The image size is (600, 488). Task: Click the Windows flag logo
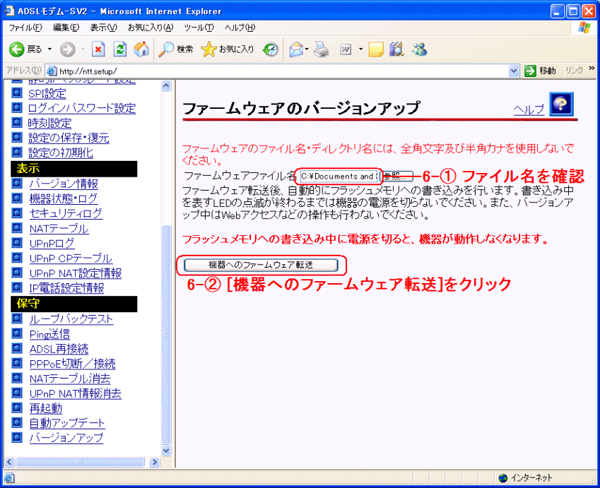[x=584, y=28]
